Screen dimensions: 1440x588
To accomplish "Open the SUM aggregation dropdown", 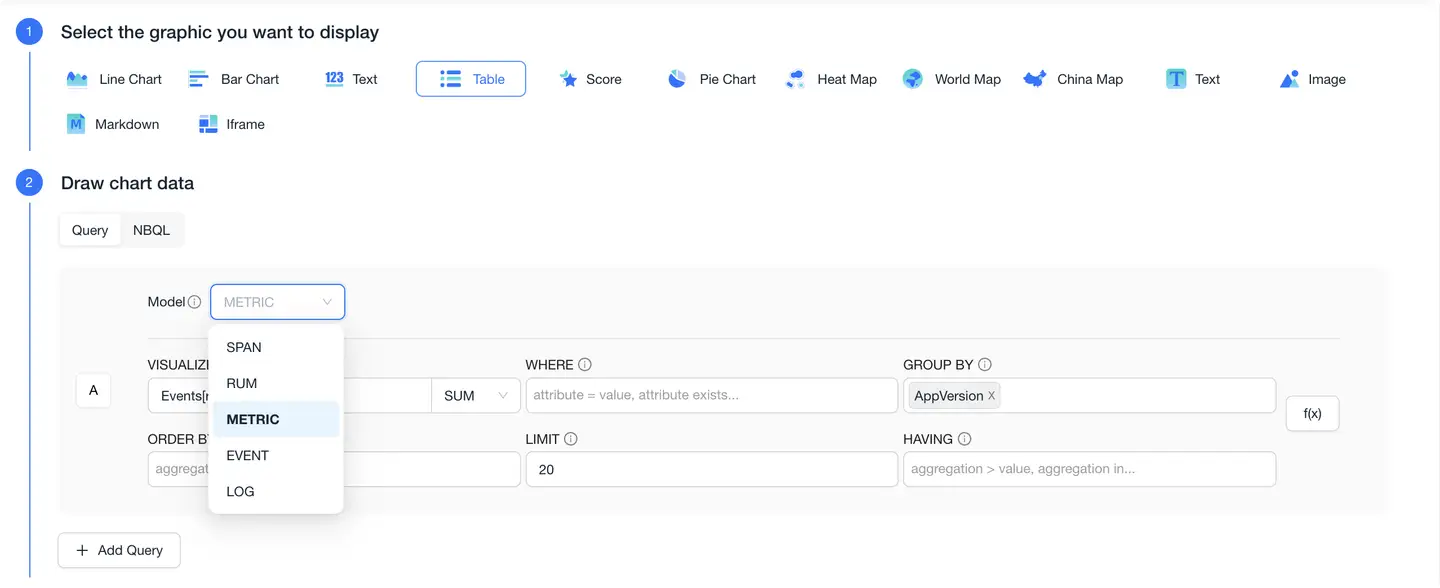I will (x=476, y=396).
